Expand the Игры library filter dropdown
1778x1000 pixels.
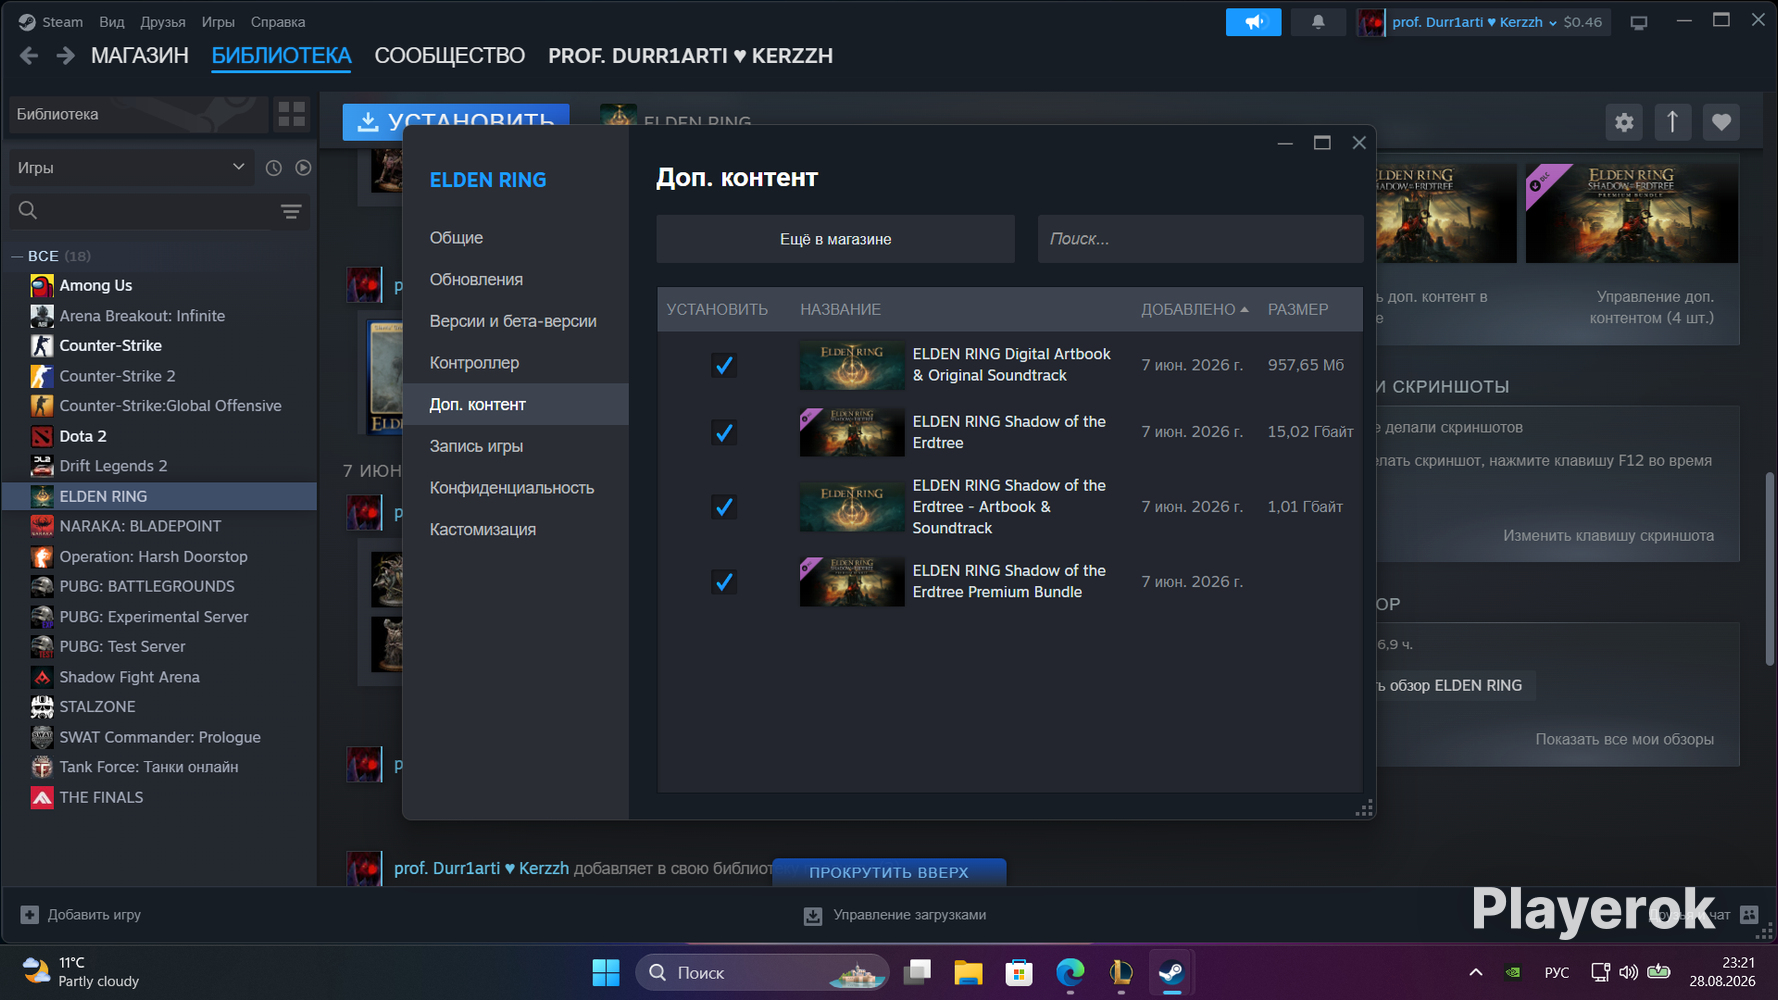click(x=130, y=168)
